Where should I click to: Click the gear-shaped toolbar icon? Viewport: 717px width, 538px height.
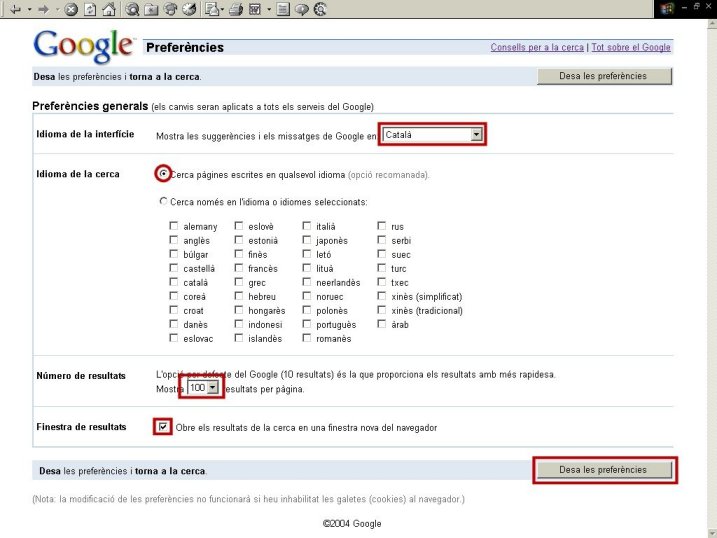coord(321,9)
